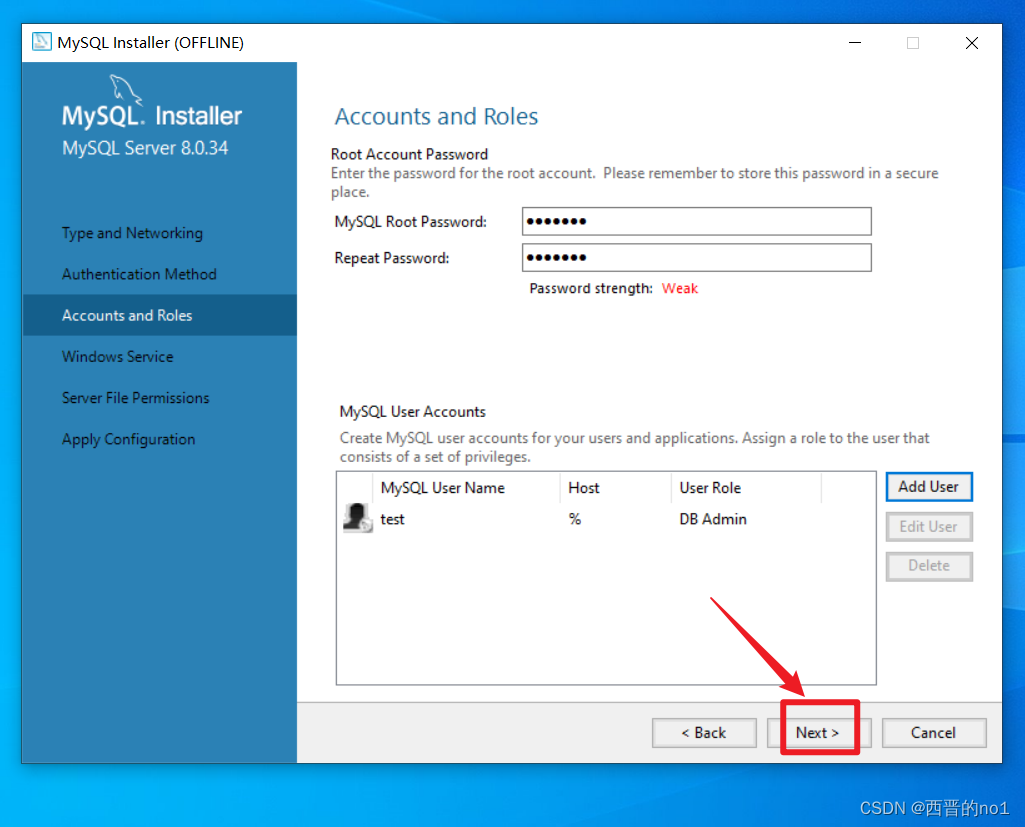Sort by MySQL User Name column header
The width and height of the screenshot is (1025, 827).
coord(466,488)
